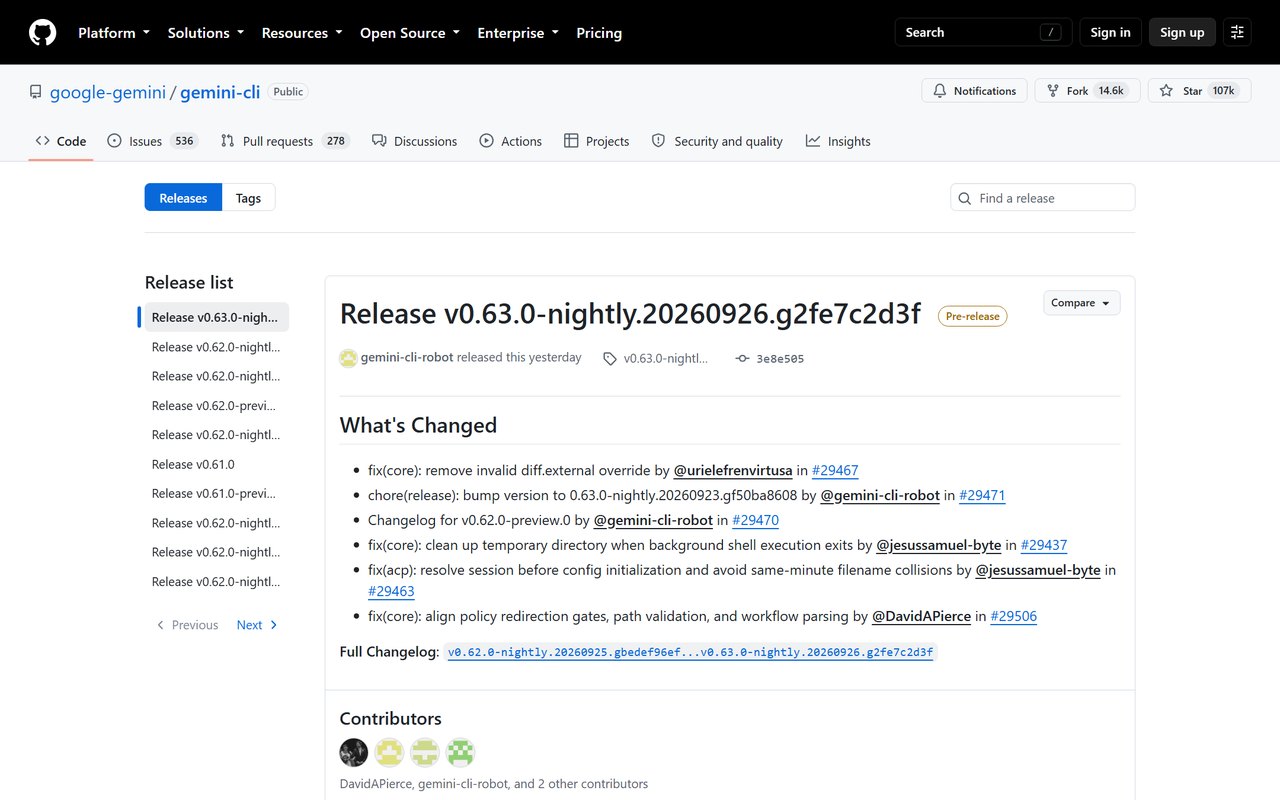Click the Issues circle icon

tap(114, 141)
